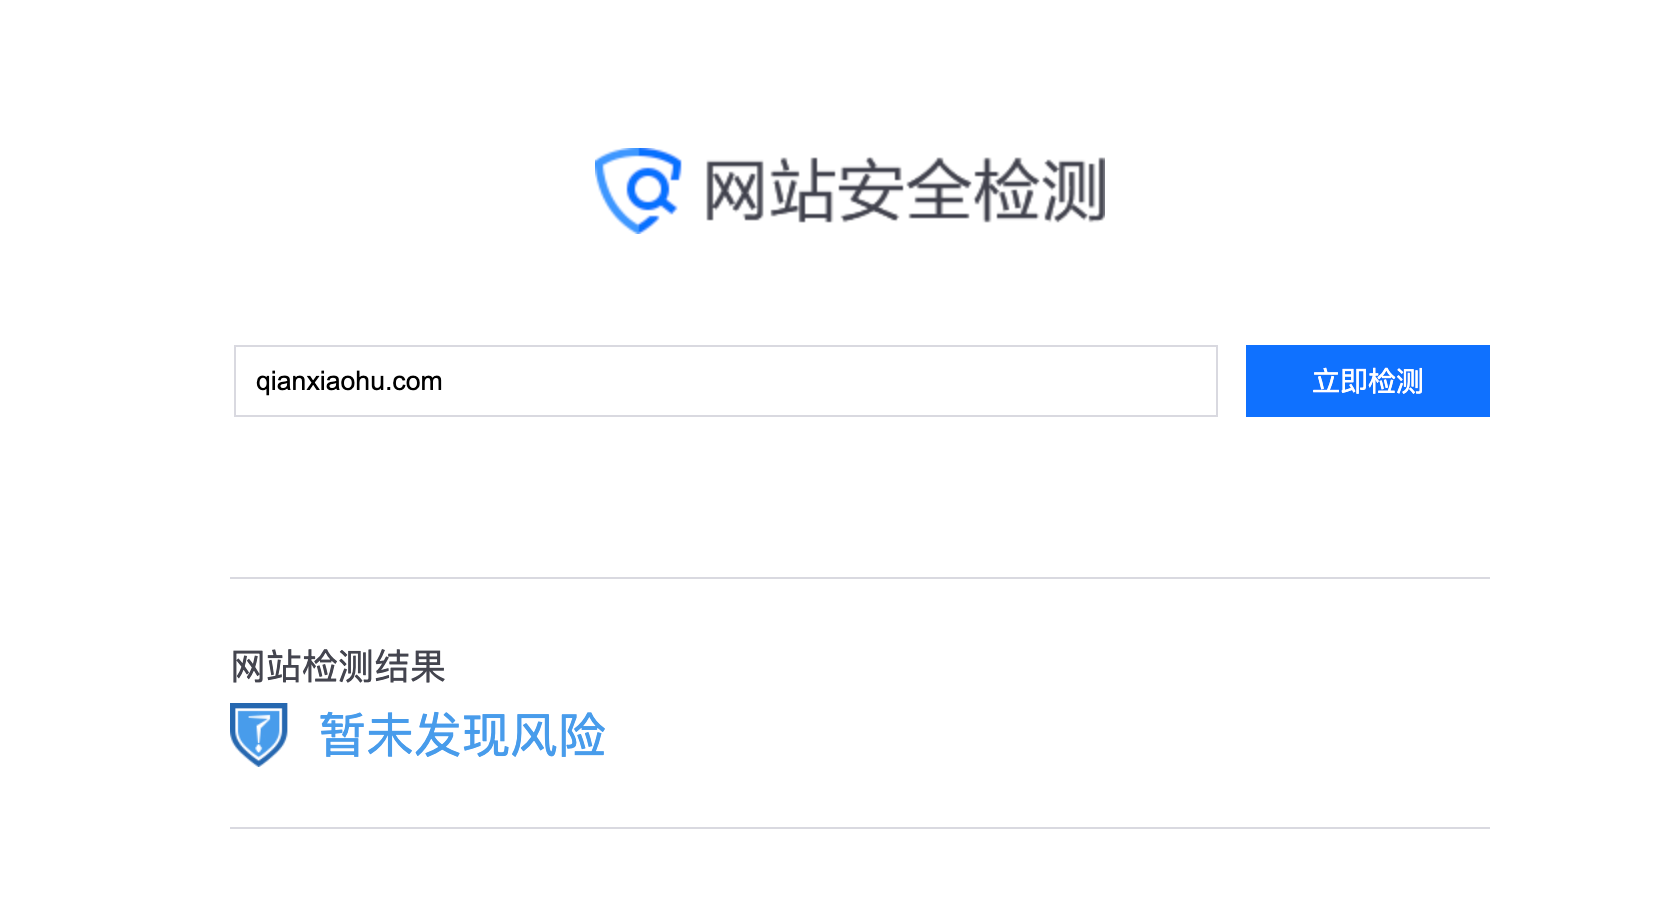Screen dimensions: 1674x918
Task: Click the 结果 characters in the results heading
Action: click(x=410, y=666)
